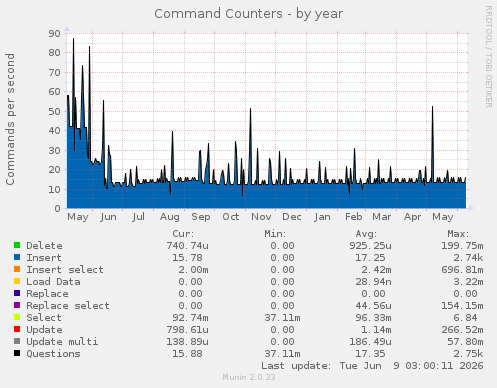Click the 'Min:' column header

point(275,234)
